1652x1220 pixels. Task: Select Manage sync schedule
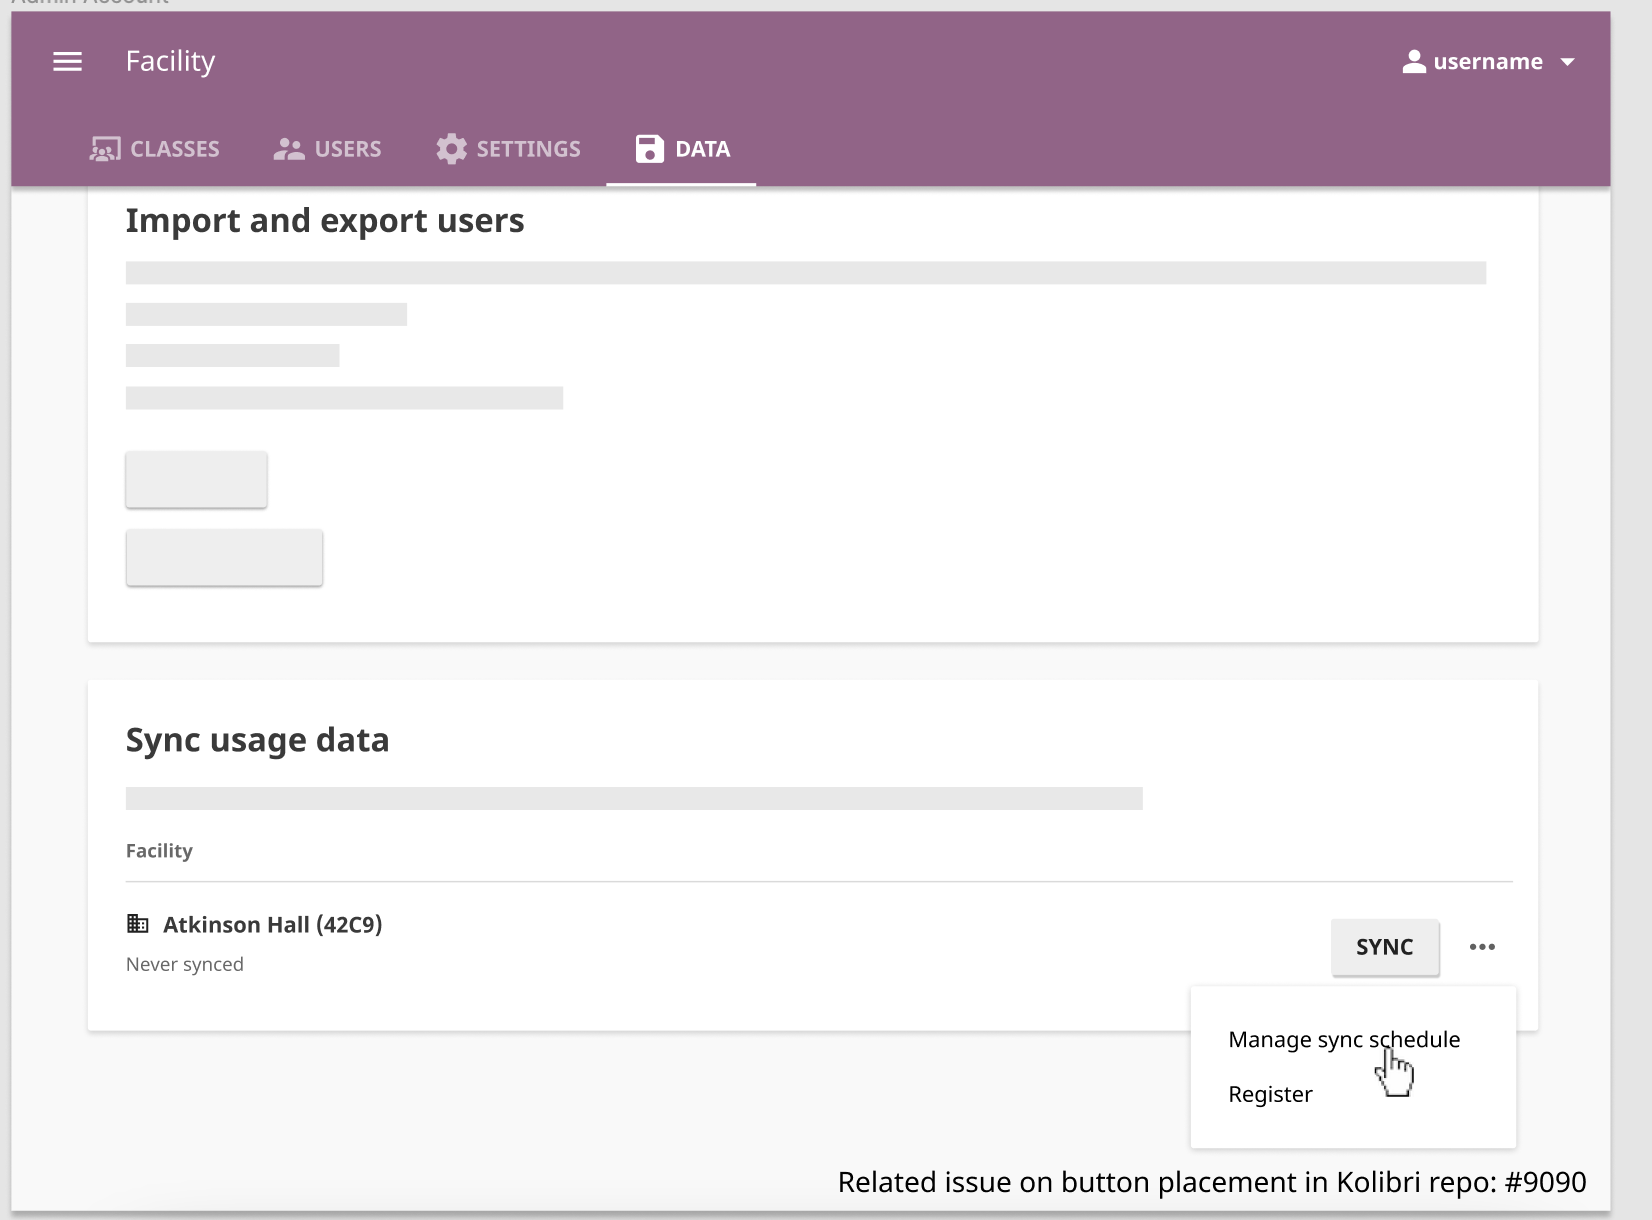pyautogui.click(x=1344, y=1039)
